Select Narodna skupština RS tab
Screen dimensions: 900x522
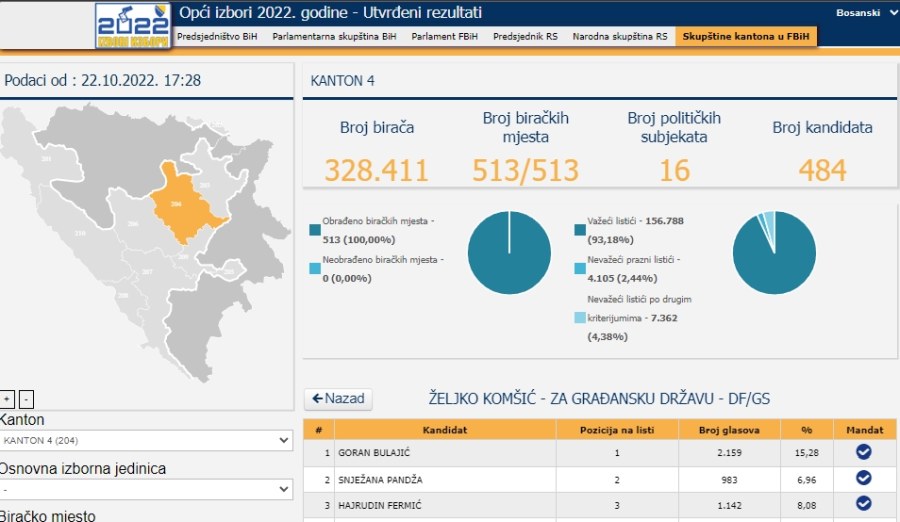(619, 37)
